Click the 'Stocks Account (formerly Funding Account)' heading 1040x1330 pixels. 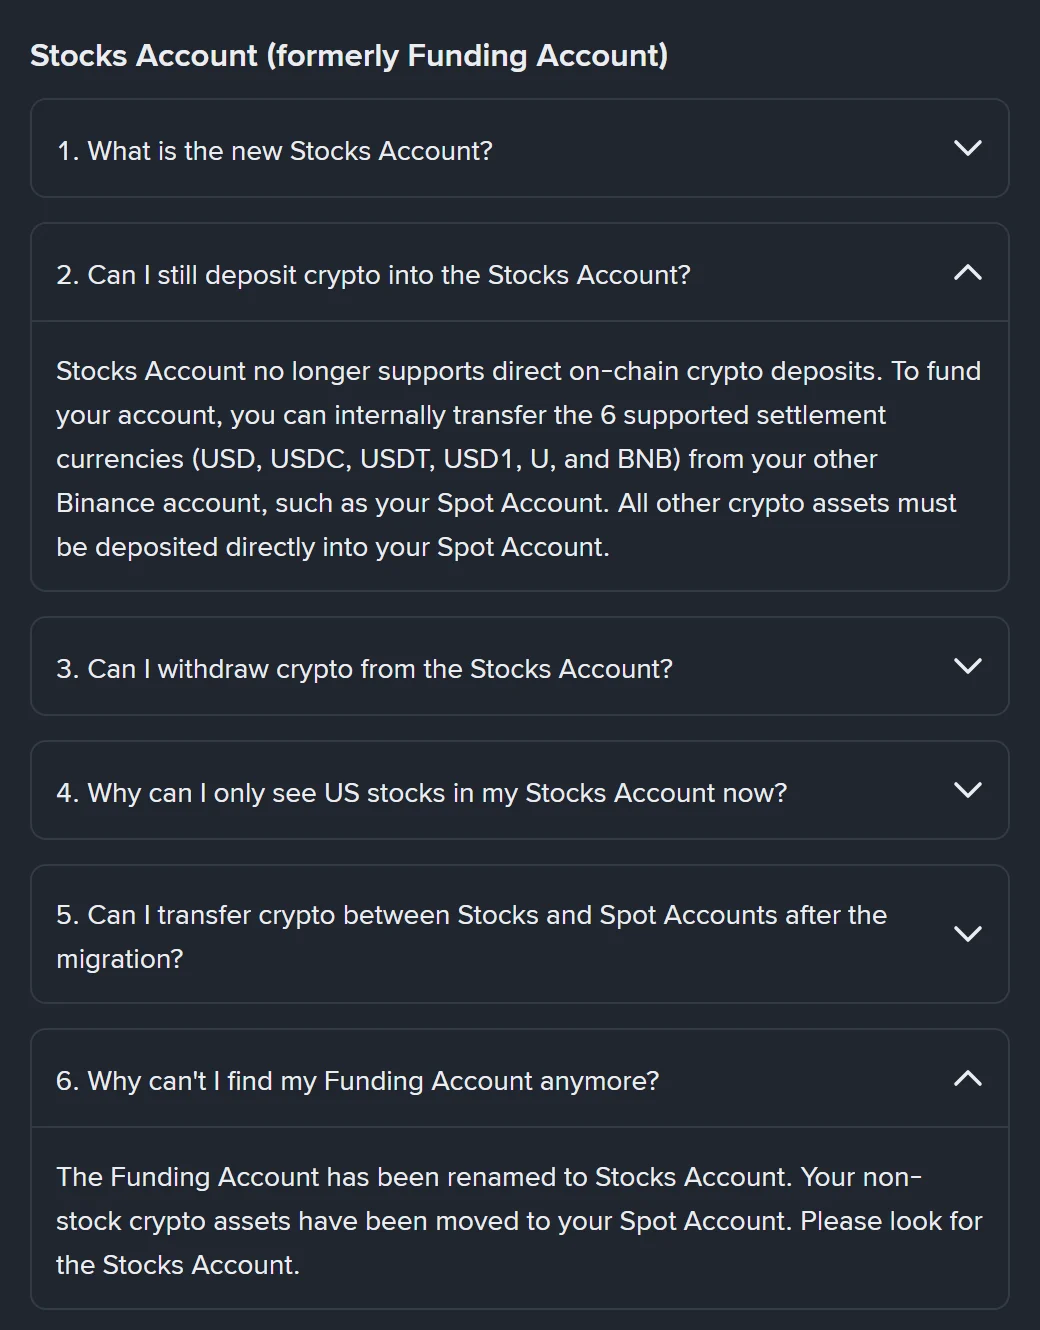(349, 55)
